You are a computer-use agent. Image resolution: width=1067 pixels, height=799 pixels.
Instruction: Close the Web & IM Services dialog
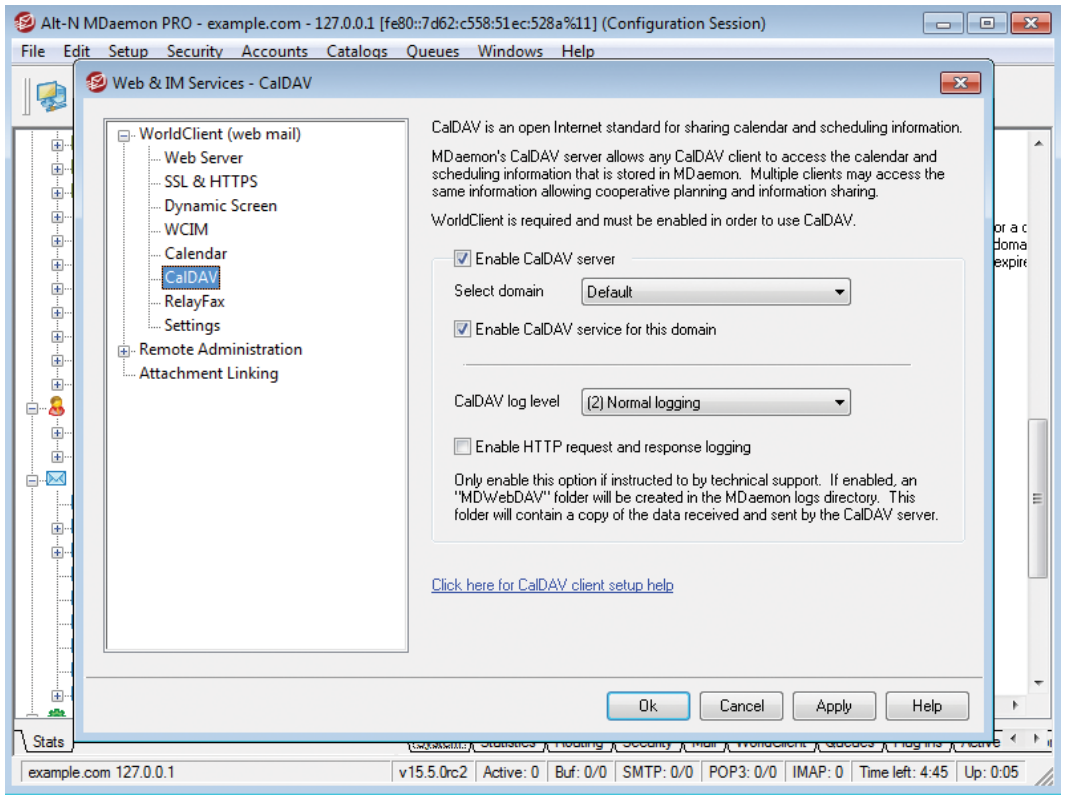pos(960,82)
